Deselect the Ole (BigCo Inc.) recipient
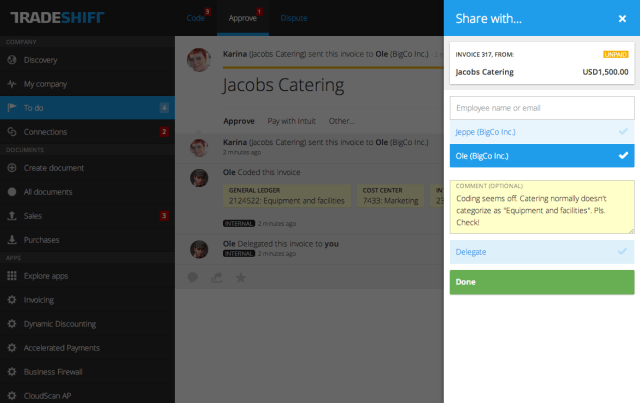The image size is (640, 403). (542, 156)
